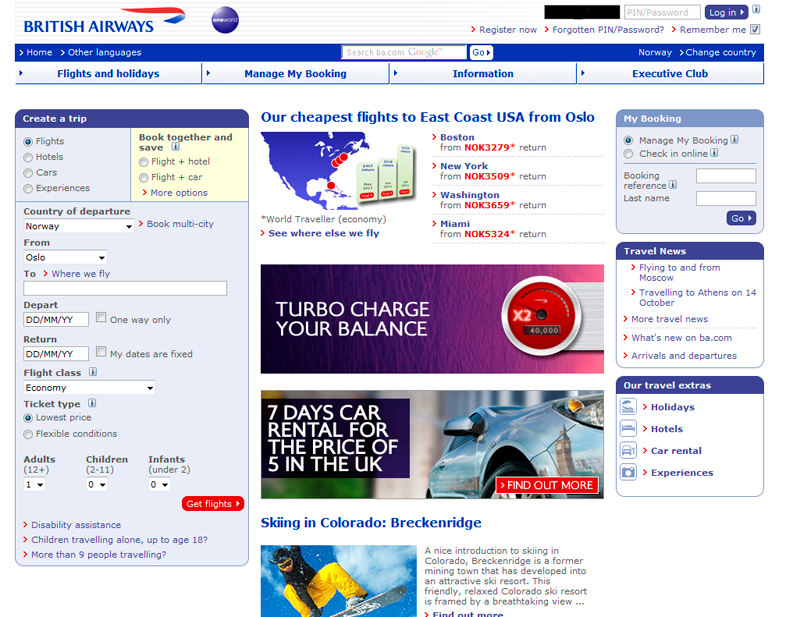Click the Search ba.com field
The width and height of the screenshot is (800, 617).
(x=404, y=52)
